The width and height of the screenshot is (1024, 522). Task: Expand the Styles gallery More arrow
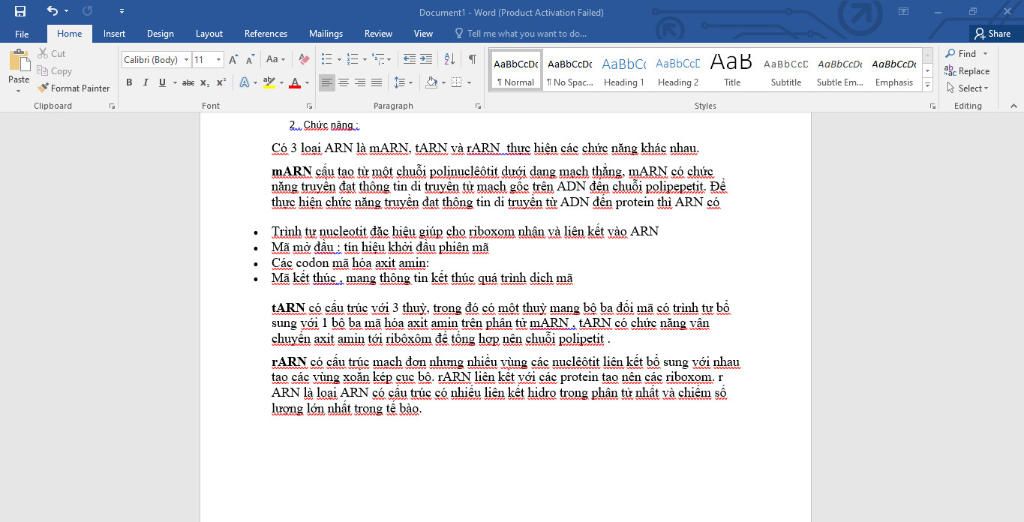[x=927, y=85]
